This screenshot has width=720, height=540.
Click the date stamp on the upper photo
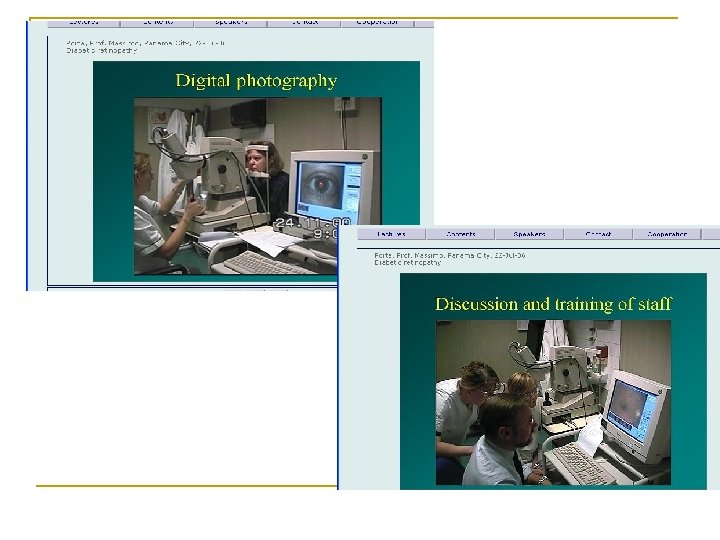311,223
